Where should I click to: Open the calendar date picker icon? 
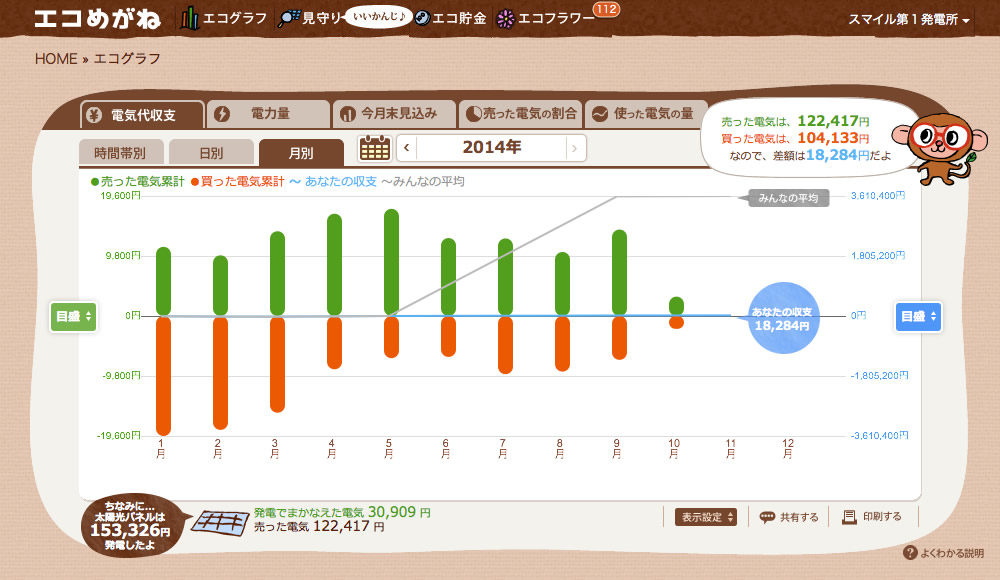[x=375, y=148]
